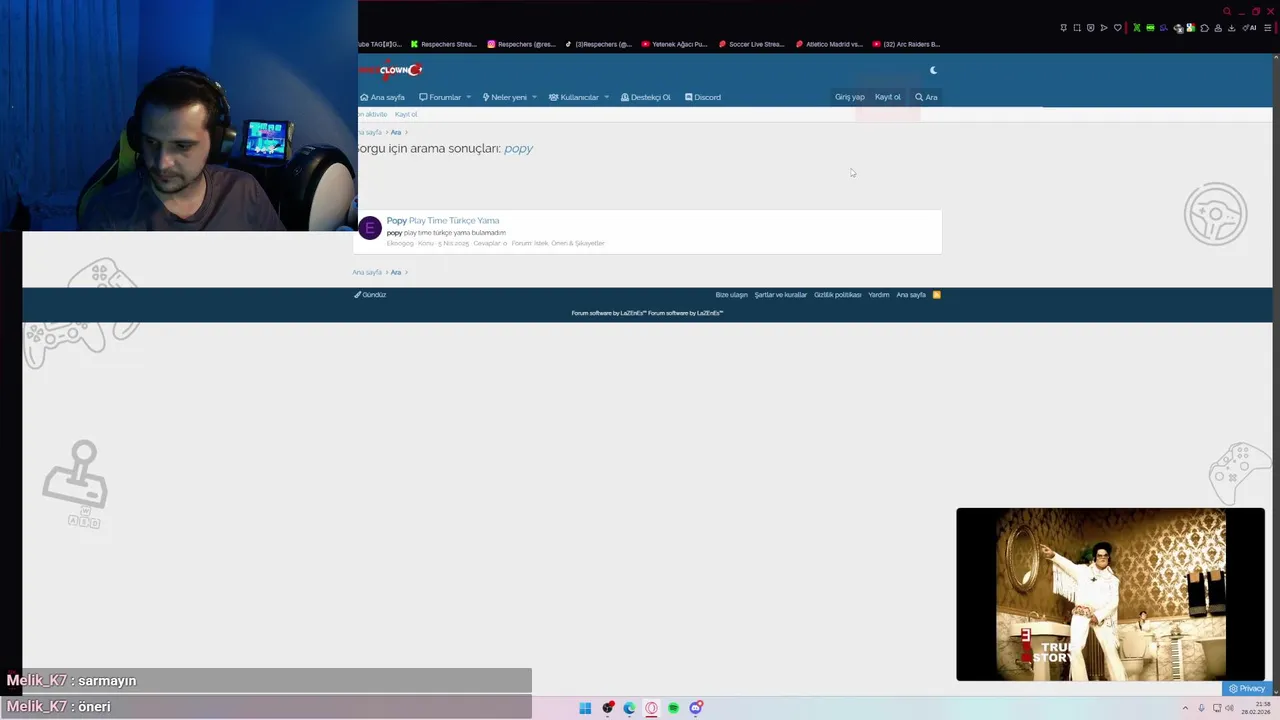The image size is (1280, 720).
Task: Switch to the Atletico Madrid vs tab
Action: 829,44
